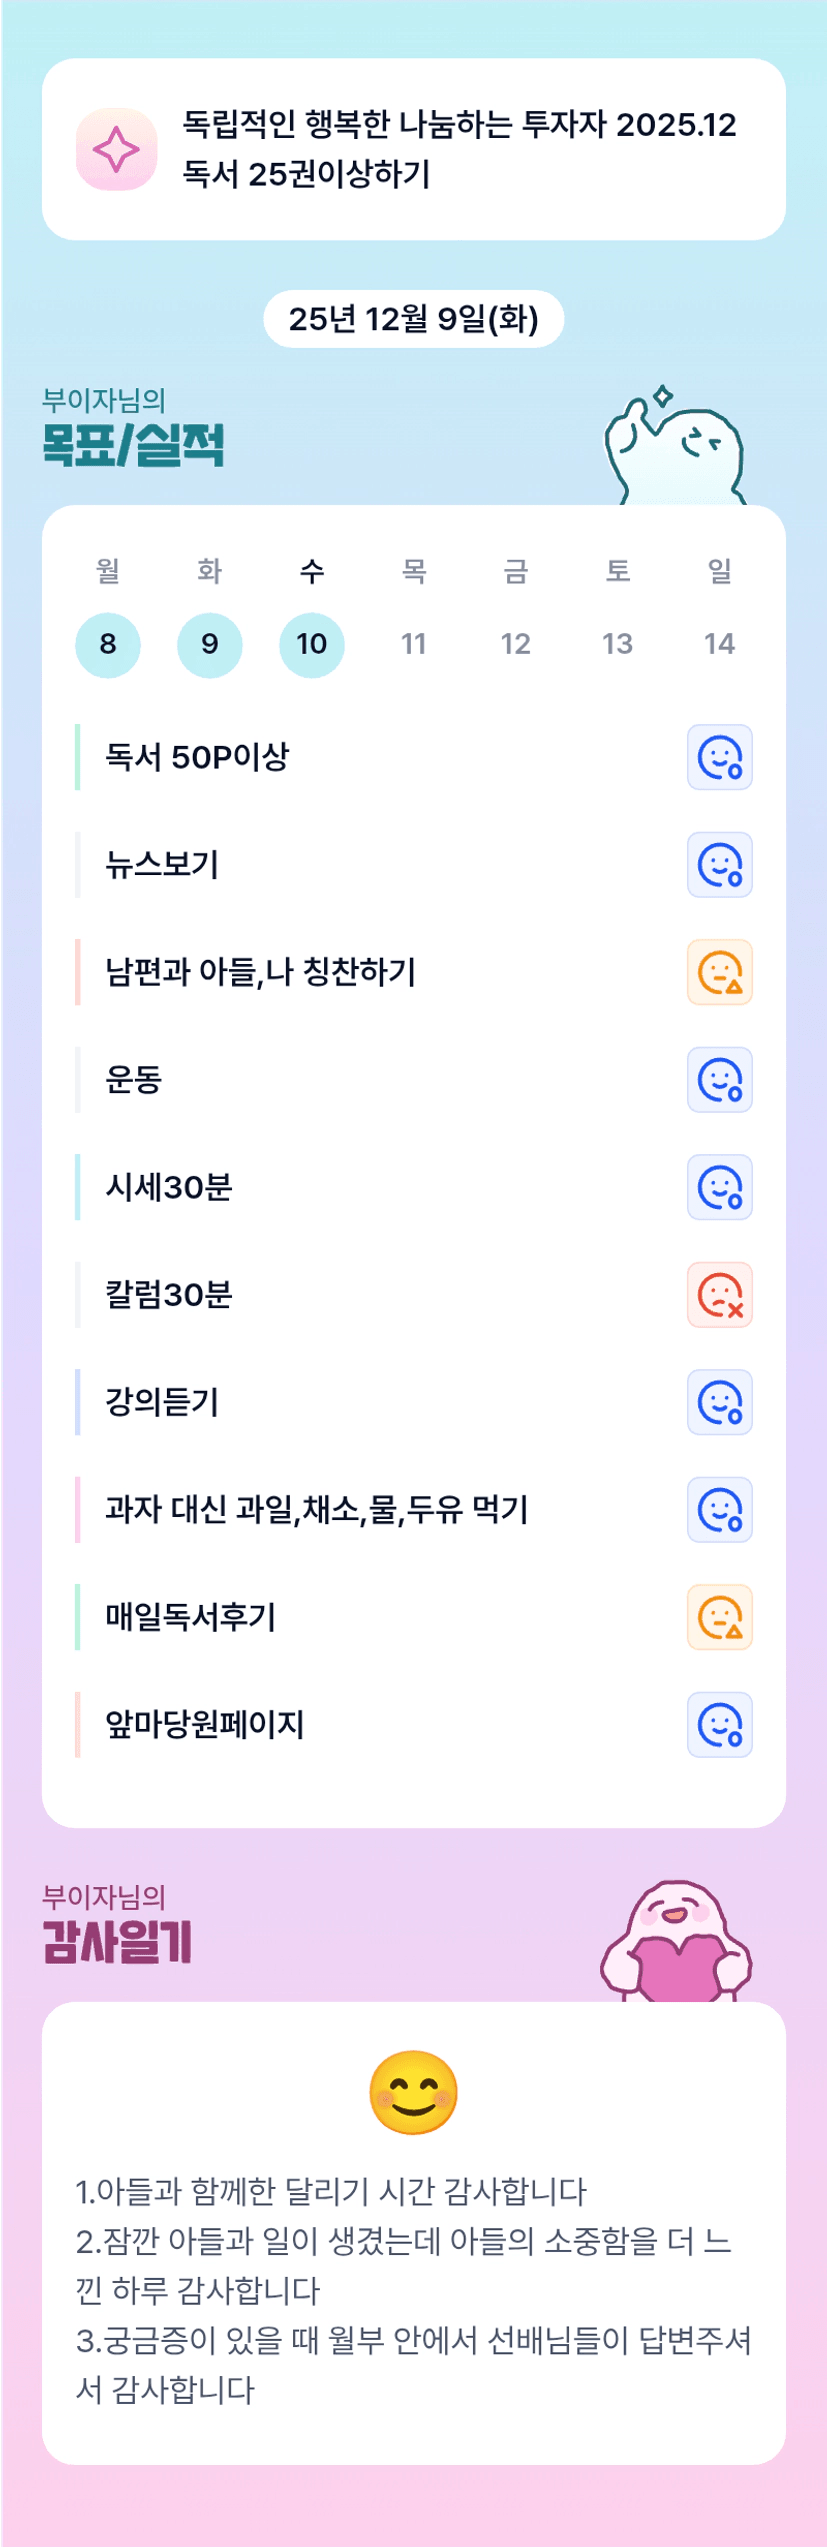Viewport: 827px width, 2547px height.
Task: Click the pink sparkle star goal icon
Action: pyautogui.click(x=116, y=150)
